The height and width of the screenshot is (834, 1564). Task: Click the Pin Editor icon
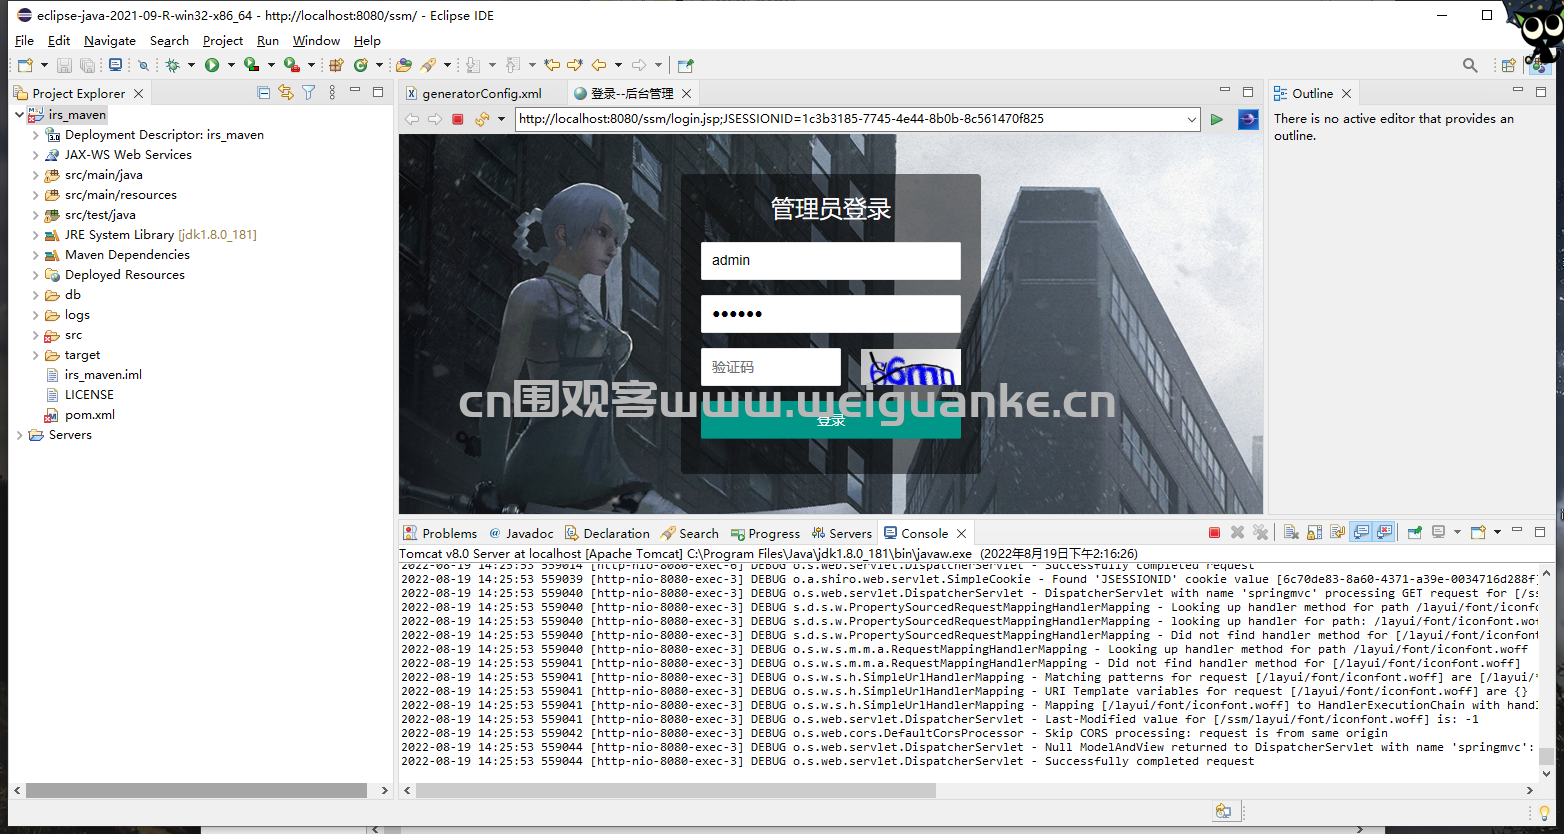point(685,65)
